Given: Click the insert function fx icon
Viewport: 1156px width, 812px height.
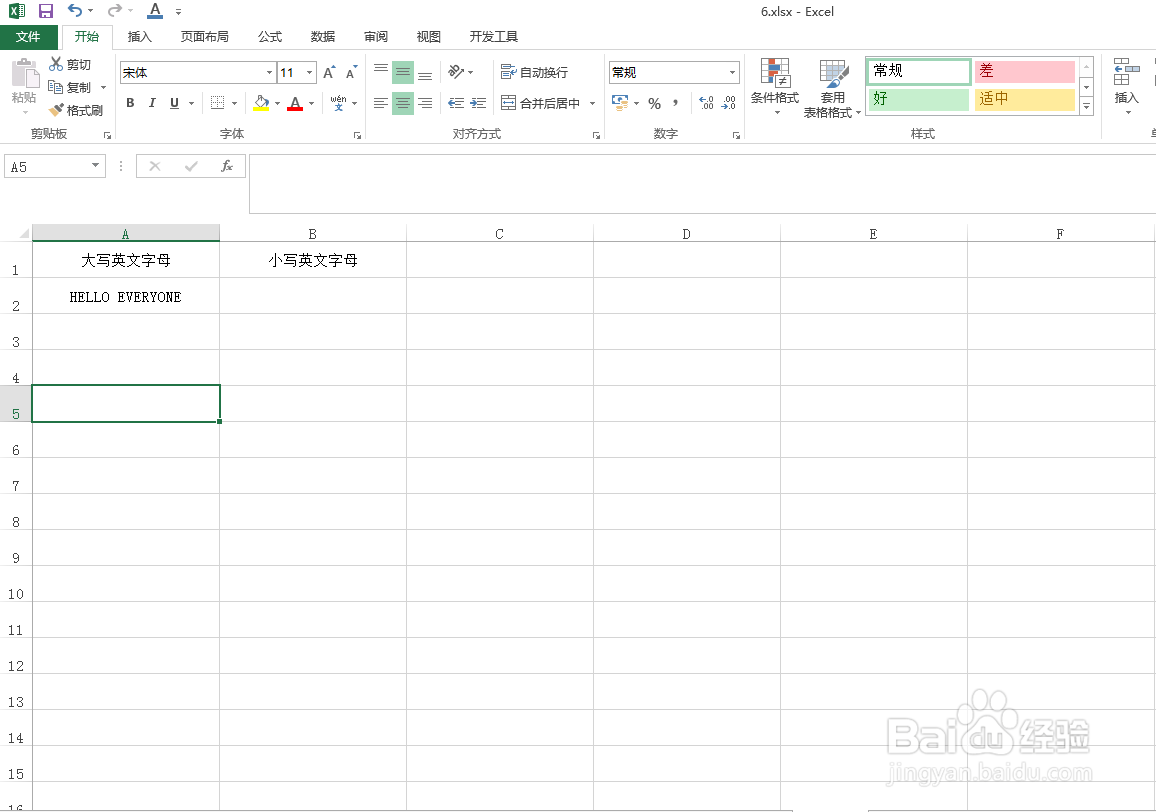Looking at the screenshot, I should [x=227, y=166].
